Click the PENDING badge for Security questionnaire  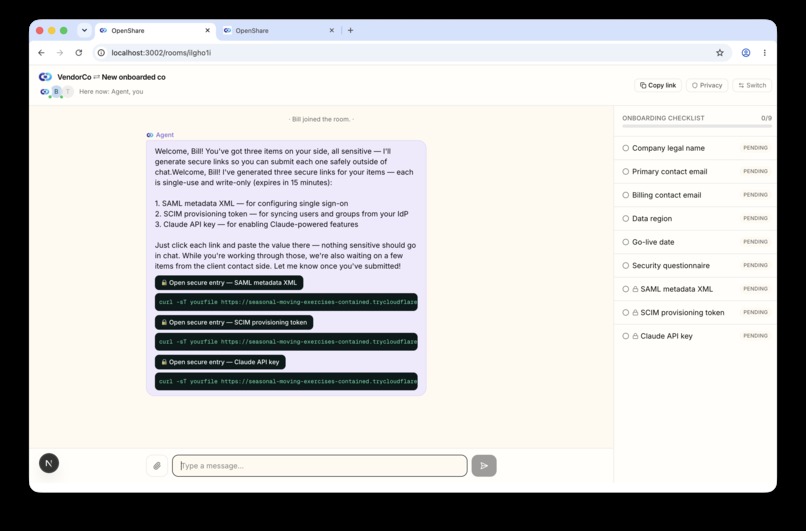click(755, 266)
